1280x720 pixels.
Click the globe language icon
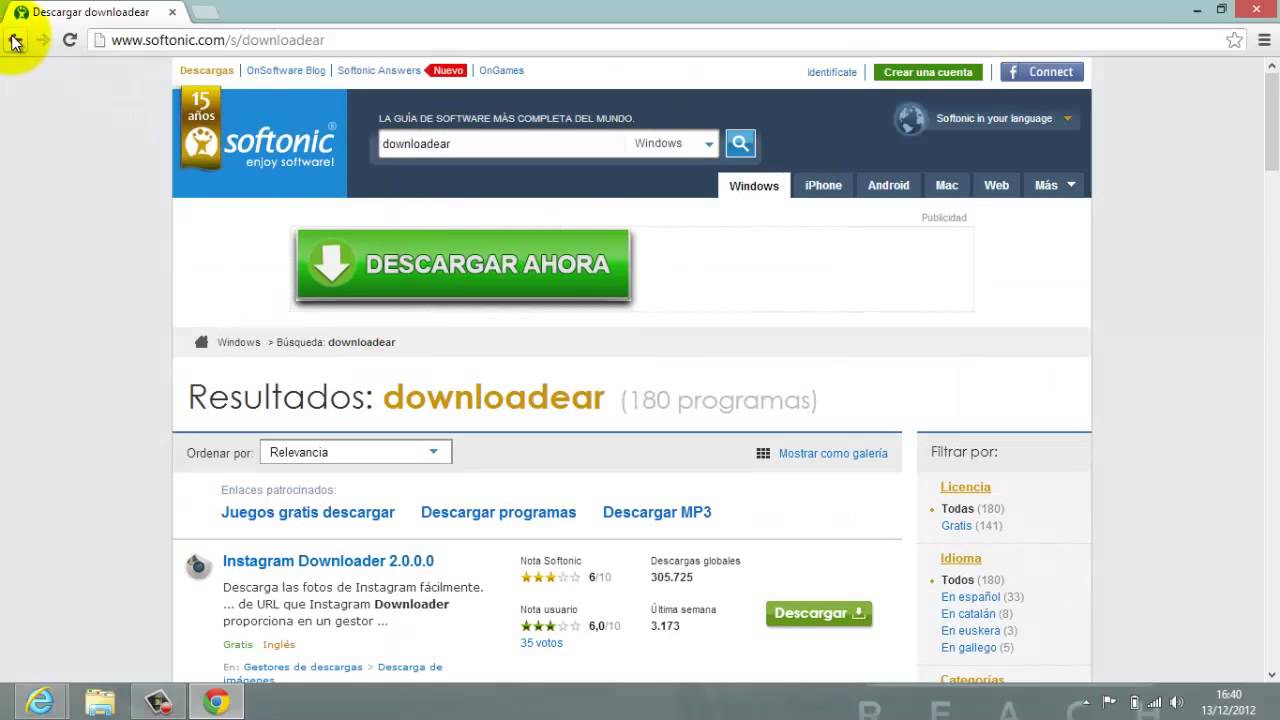[911, 119]
